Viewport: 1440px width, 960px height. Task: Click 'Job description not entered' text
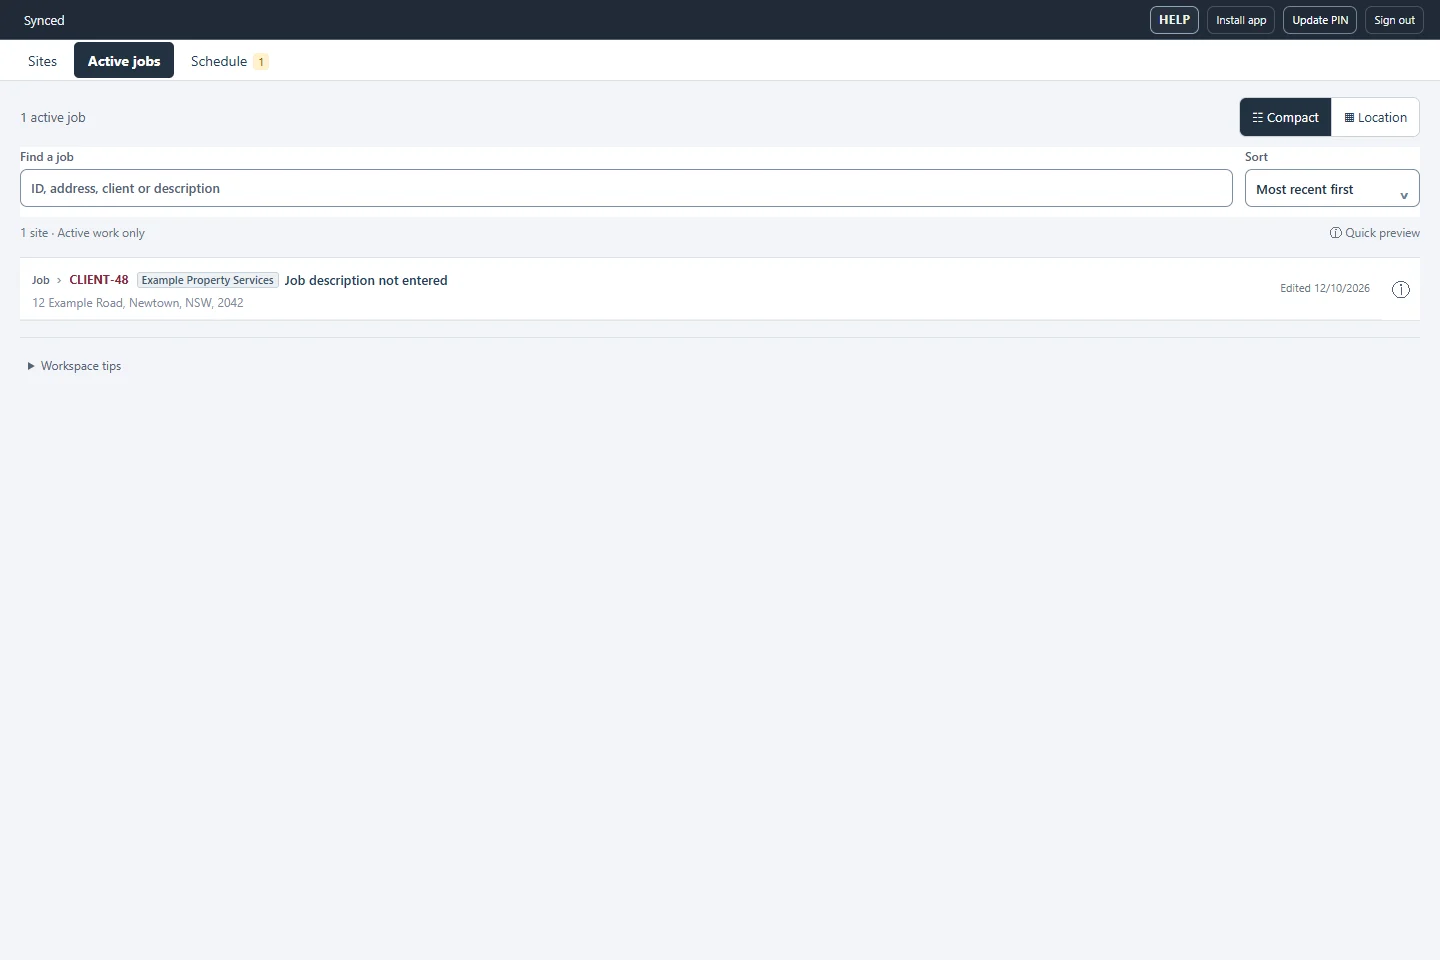[366, 280]
